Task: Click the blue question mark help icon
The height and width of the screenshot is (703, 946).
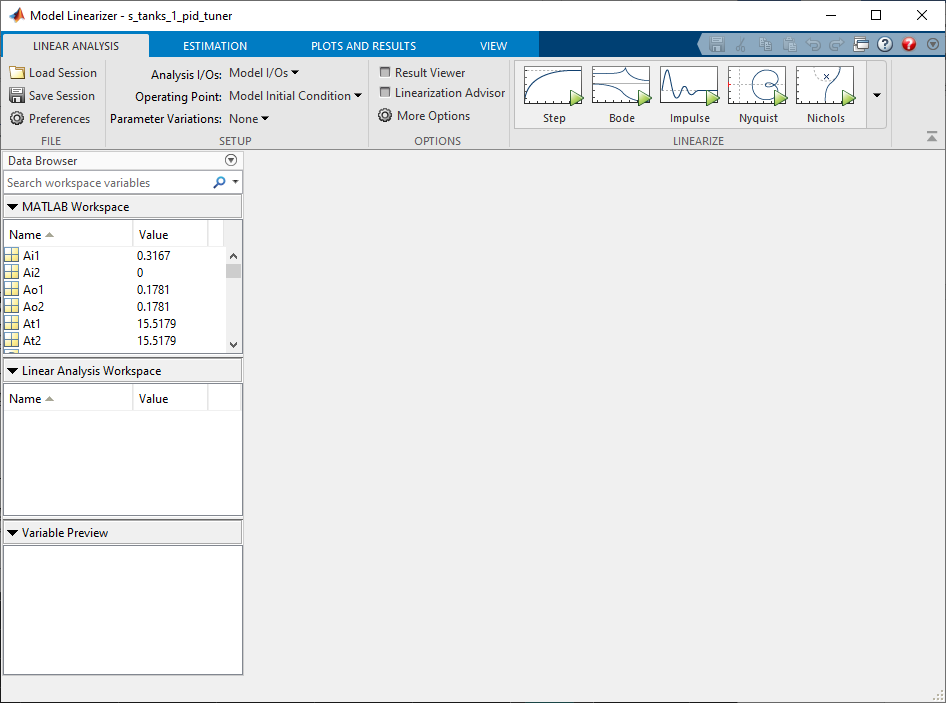Action: pos(885,45)
